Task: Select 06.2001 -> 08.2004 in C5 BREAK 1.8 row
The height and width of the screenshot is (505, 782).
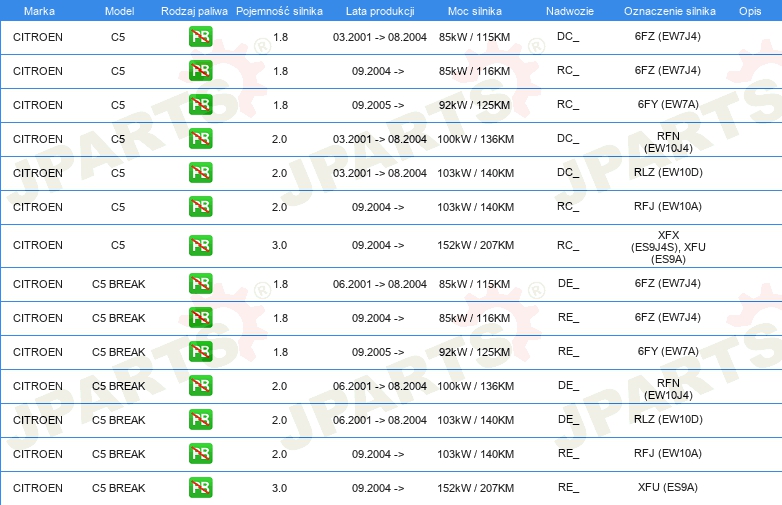Action: [x=380, y=284]
